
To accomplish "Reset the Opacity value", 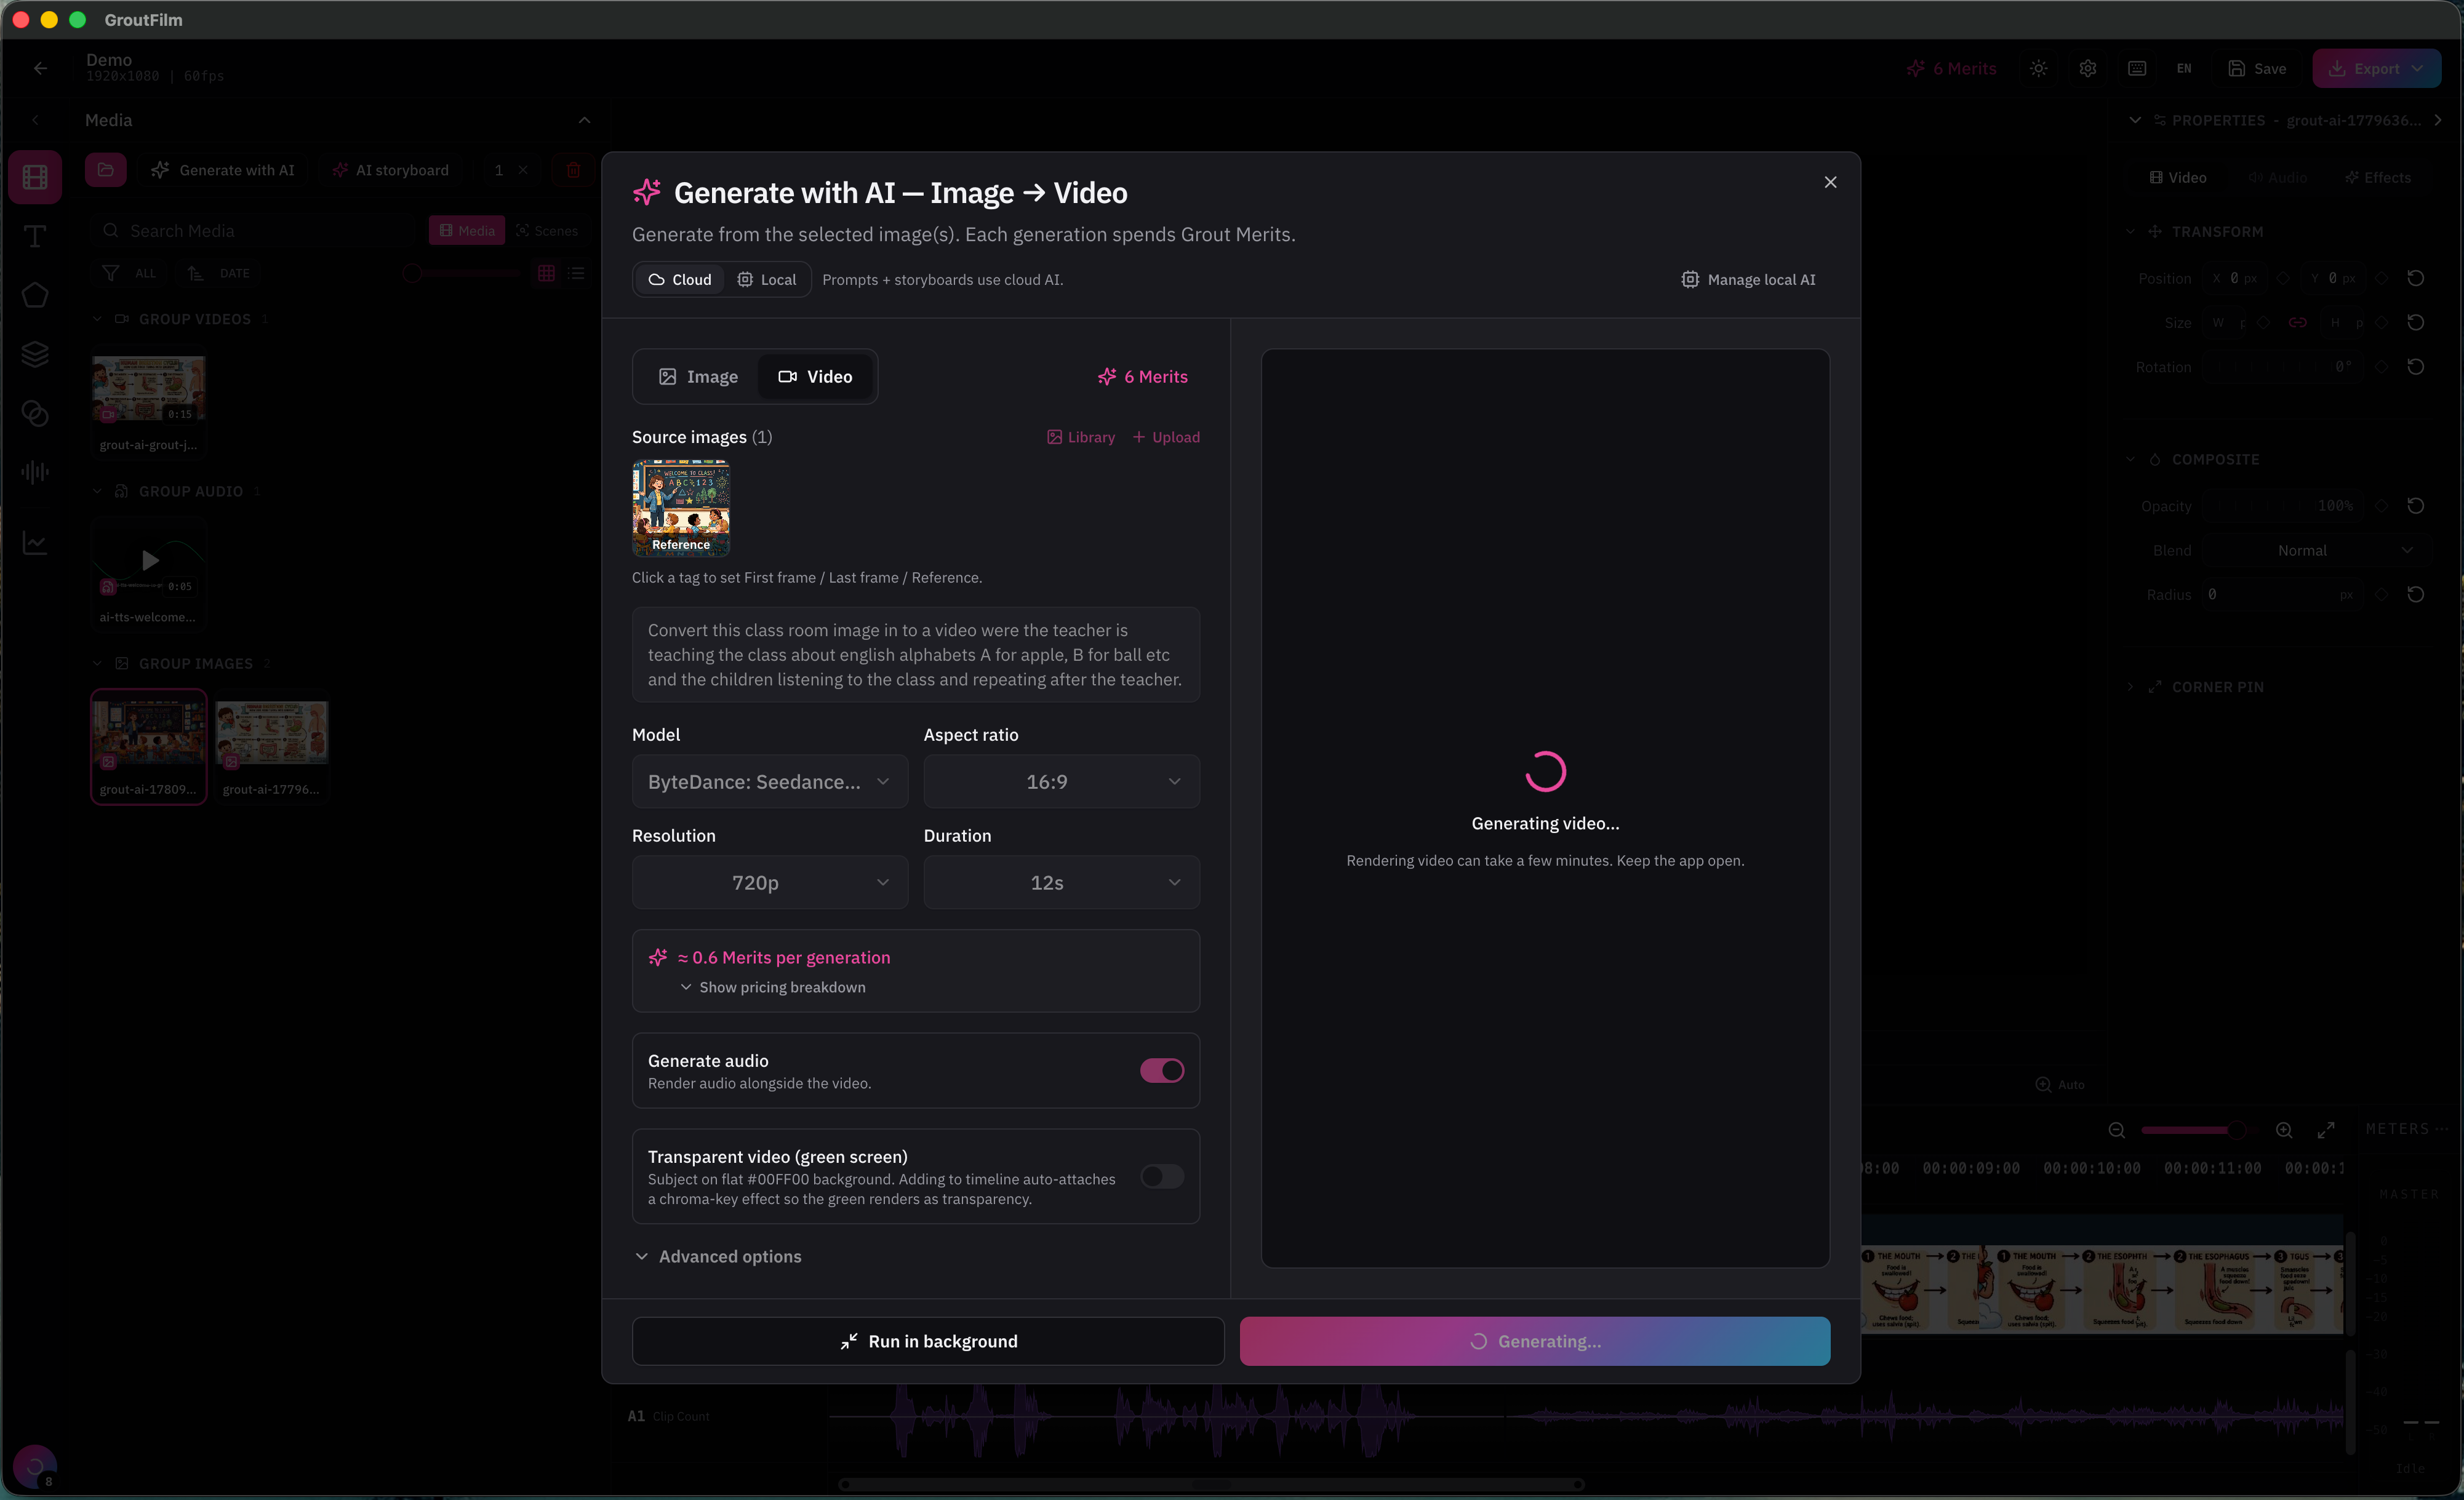I will (x=2416, y=506).
